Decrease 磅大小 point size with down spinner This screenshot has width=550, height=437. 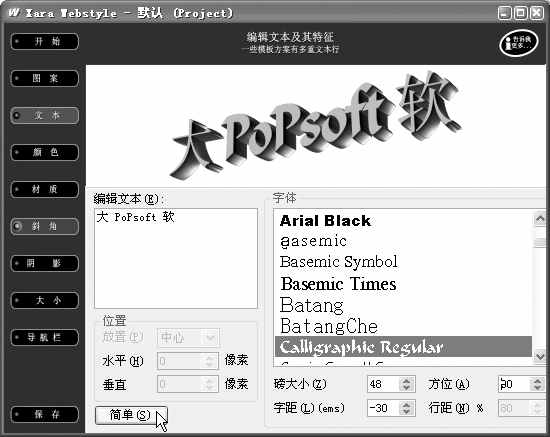tap(407, 388)
